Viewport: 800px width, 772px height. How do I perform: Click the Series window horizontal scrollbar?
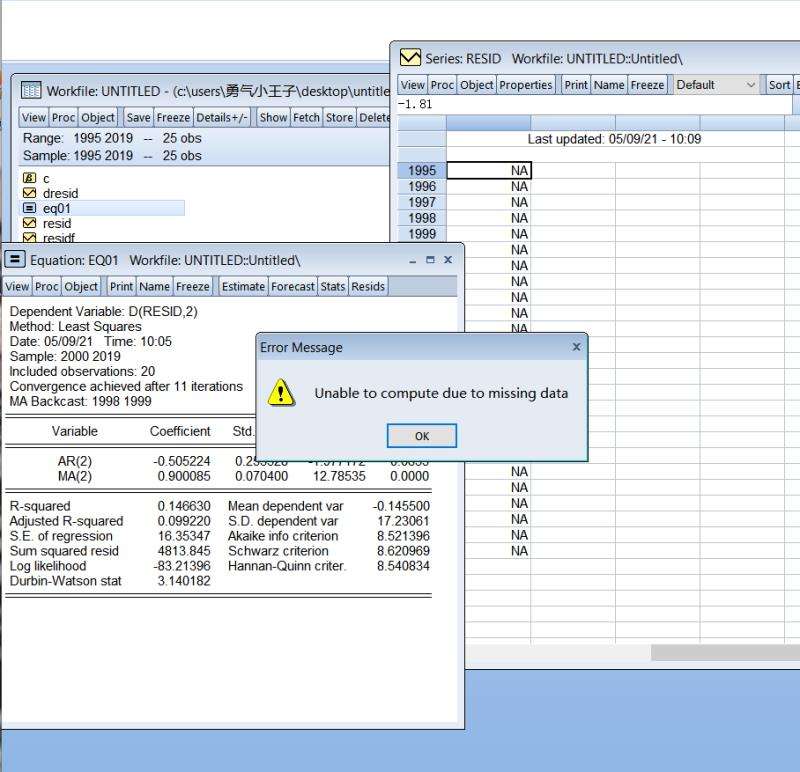724,652
